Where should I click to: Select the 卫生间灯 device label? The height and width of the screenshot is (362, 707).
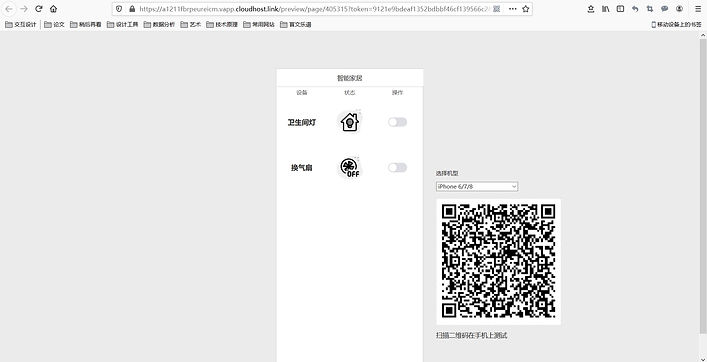pyautogui.click(x=302, y=122)
